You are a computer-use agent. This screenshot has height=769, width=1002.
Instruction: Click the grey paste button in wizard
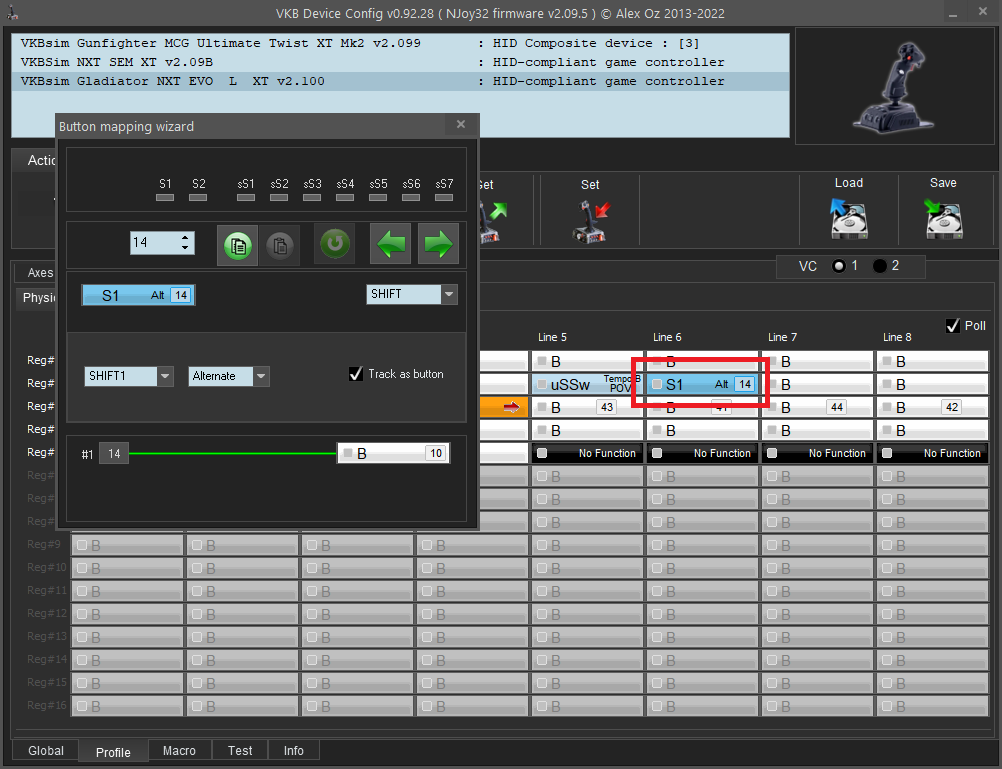pyautogui.click(x=279, y=244)
